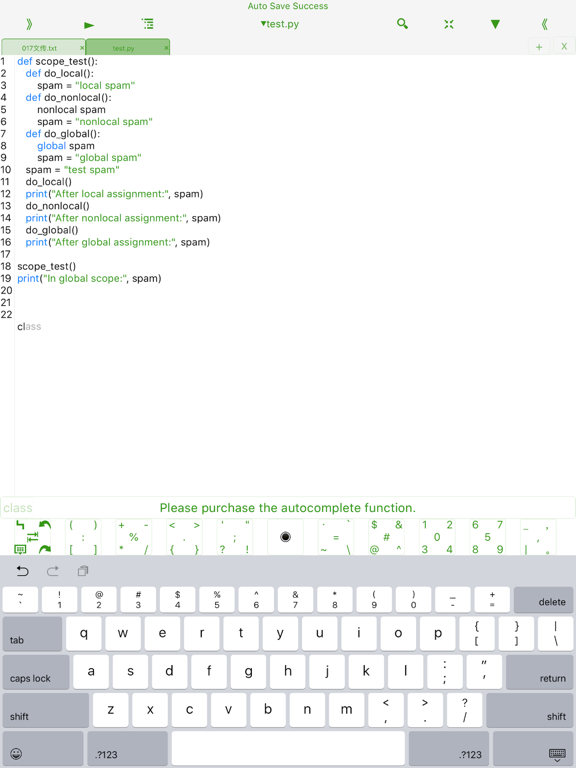Place cursor on "After global assignment:" print line
The width and height of the screenshot is (576, 768).
point(118,242)
